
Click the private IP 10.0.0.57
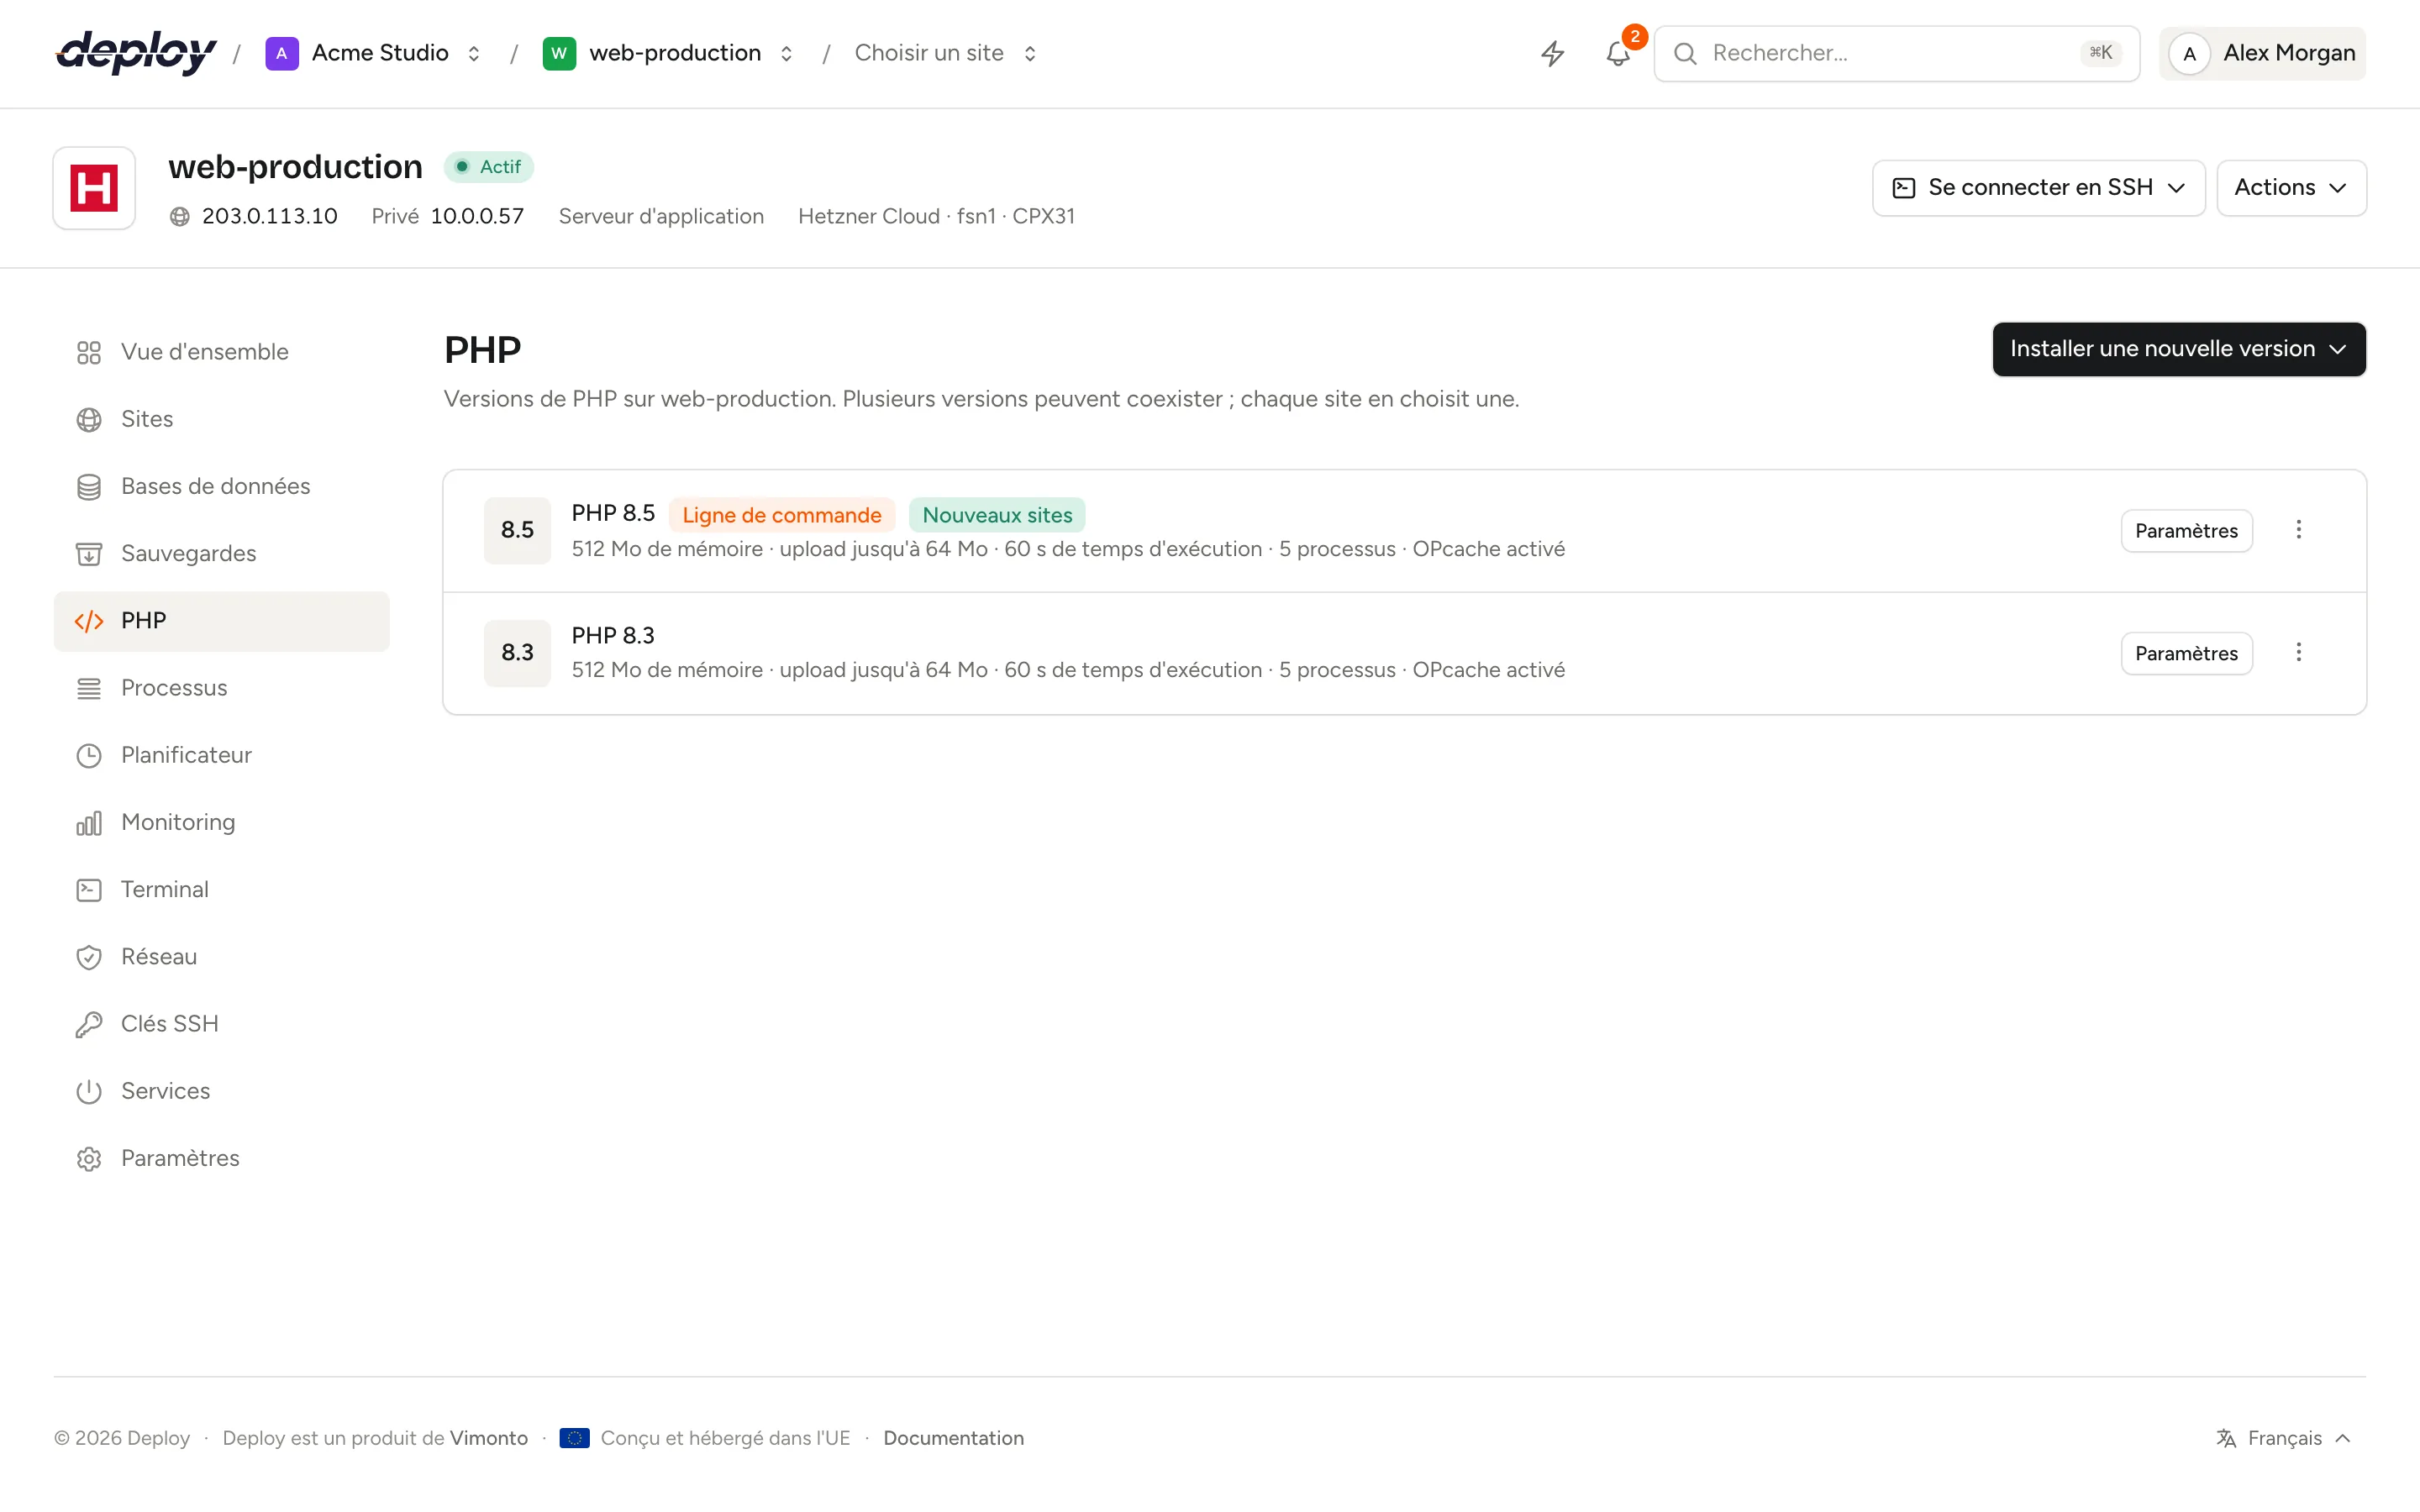tap(477, 216)
